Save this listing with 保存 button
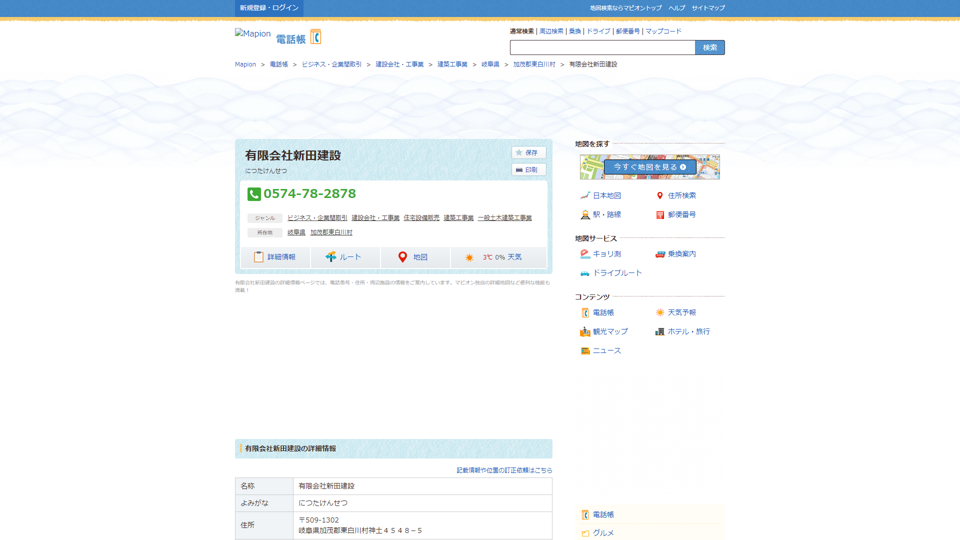960x540 pixels. click(x=528, y=153)
